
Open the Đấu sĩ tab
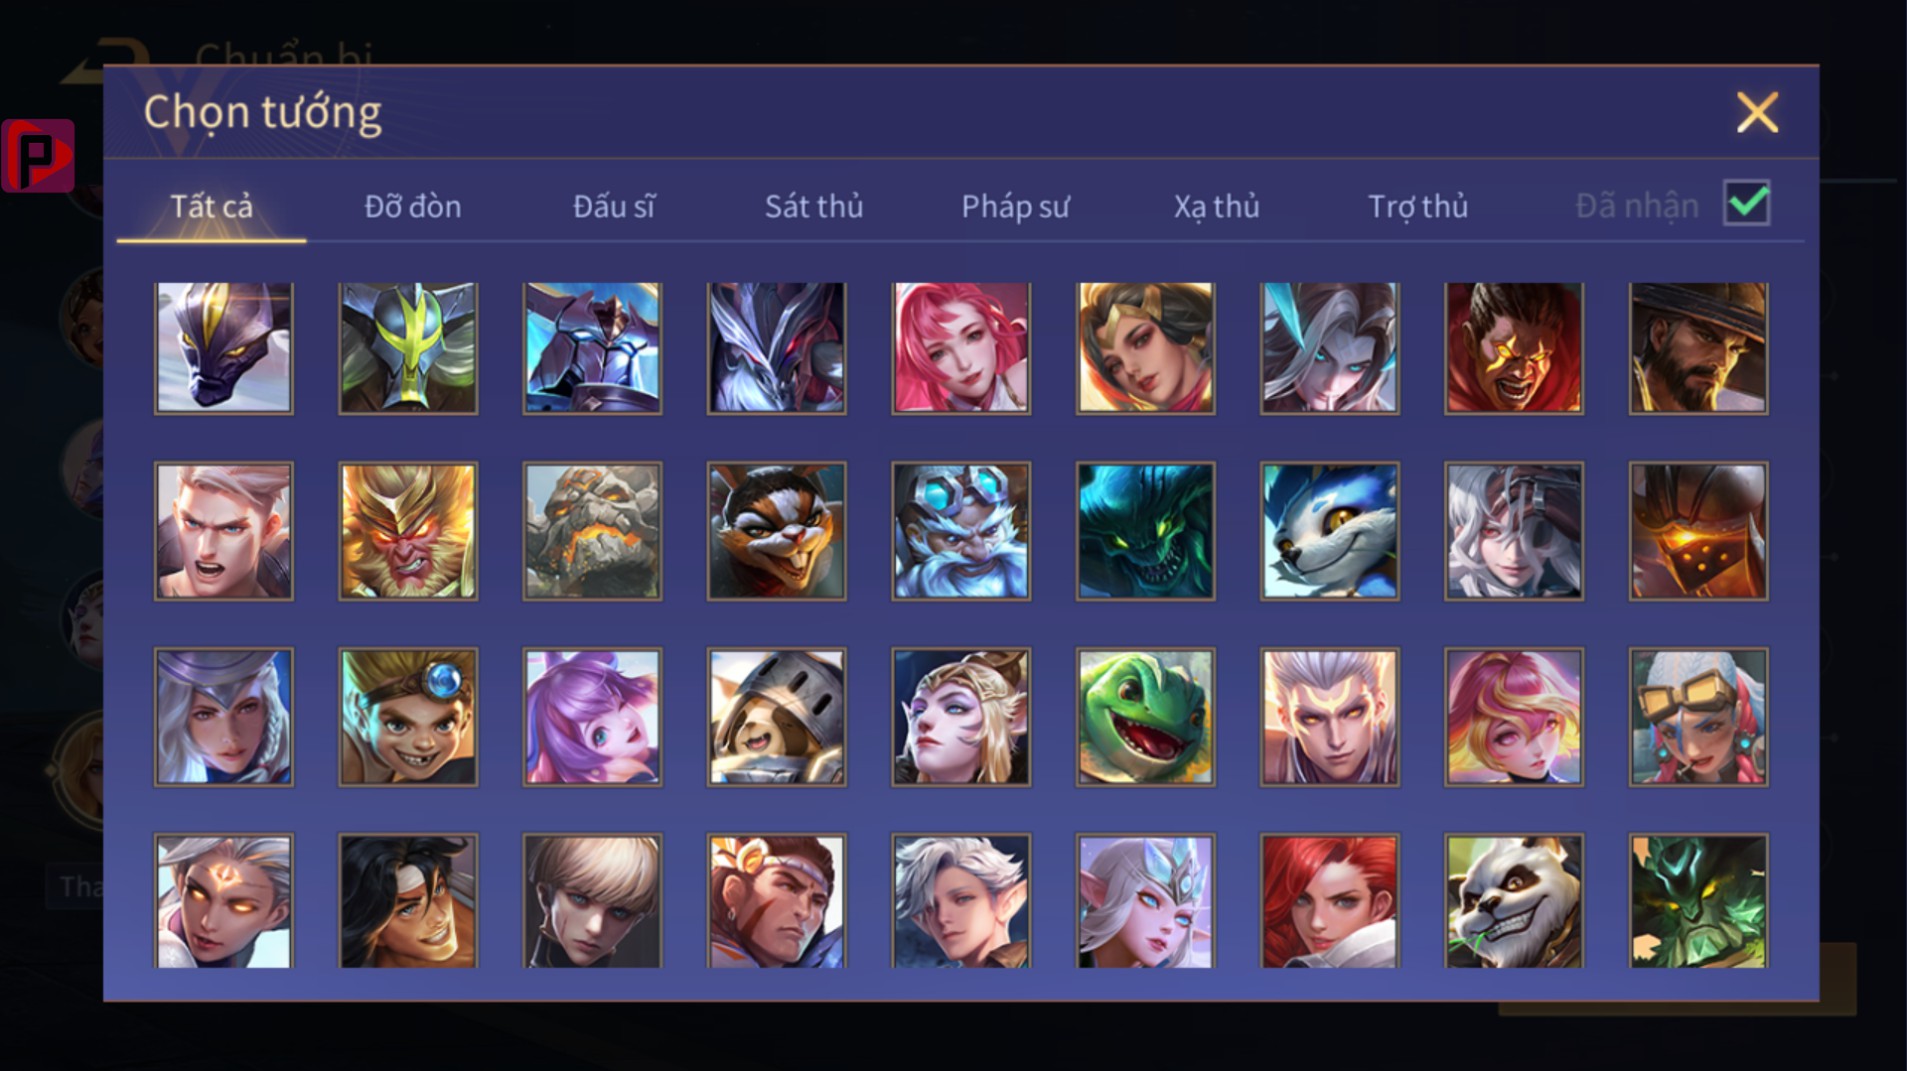point(613,206)
